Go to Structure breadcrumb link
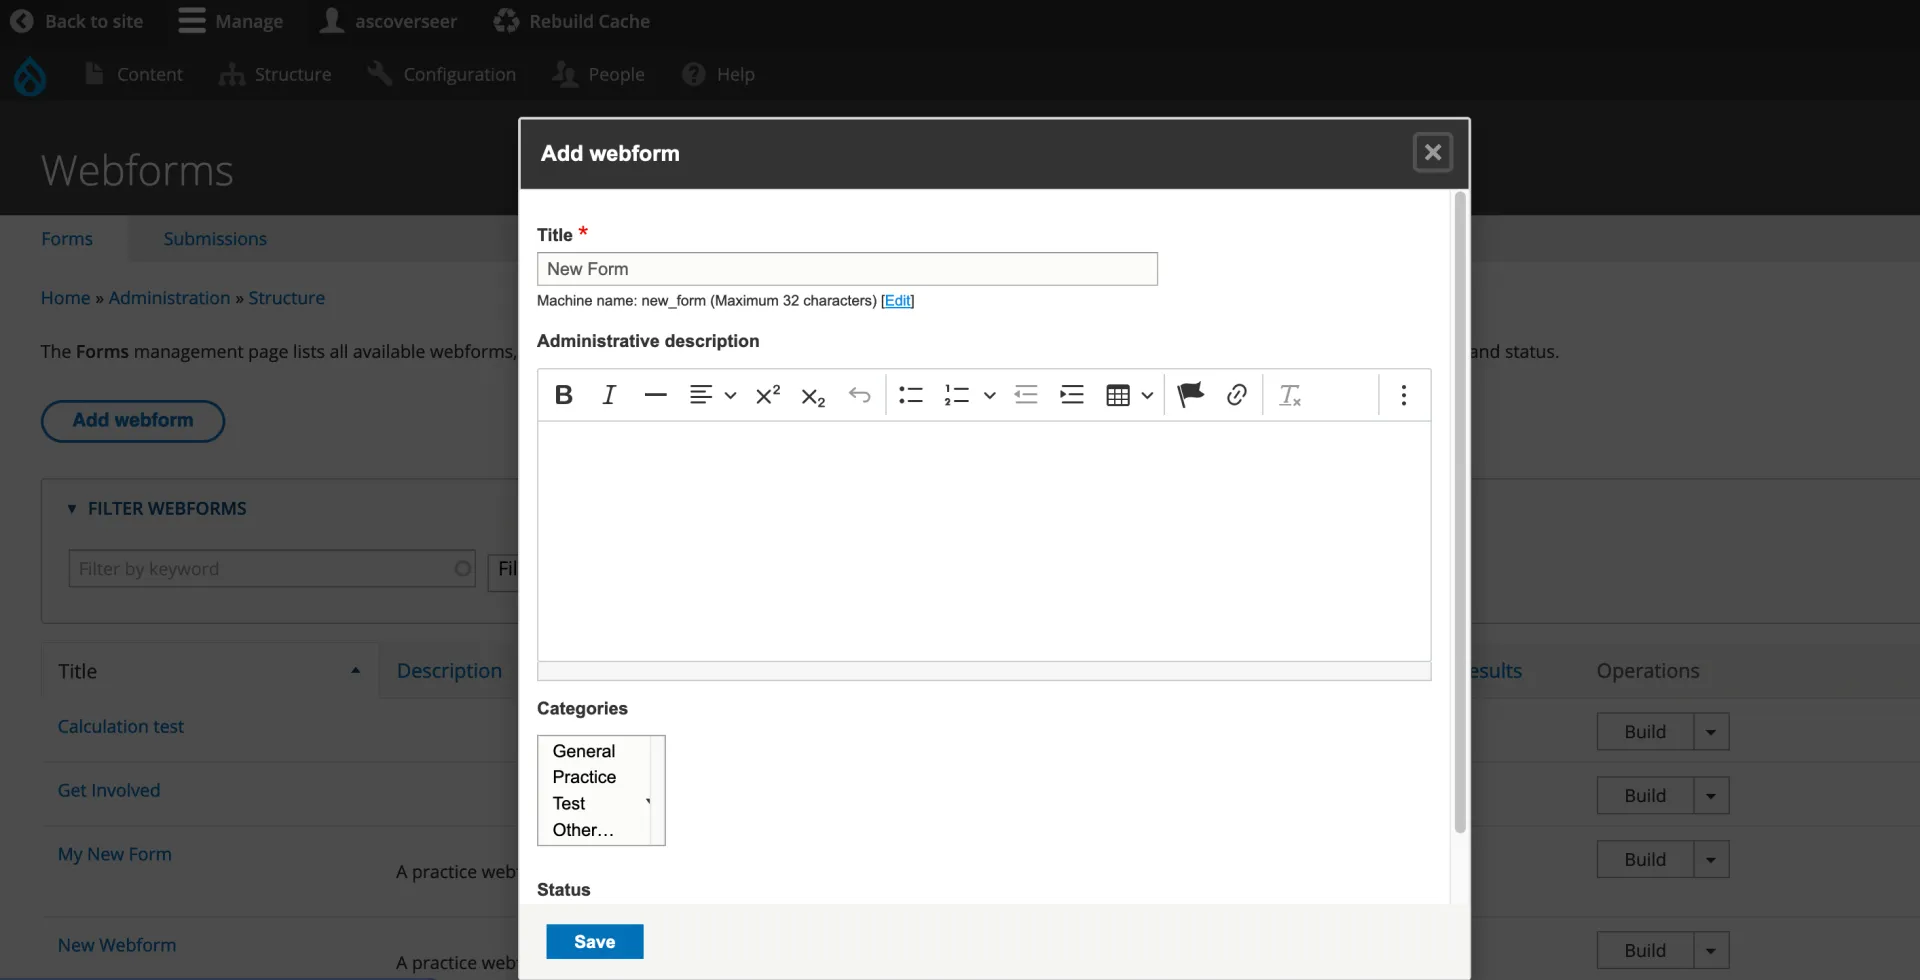Screen dimensions: 1920x980 pyautogui.click(x=287, y=298)
